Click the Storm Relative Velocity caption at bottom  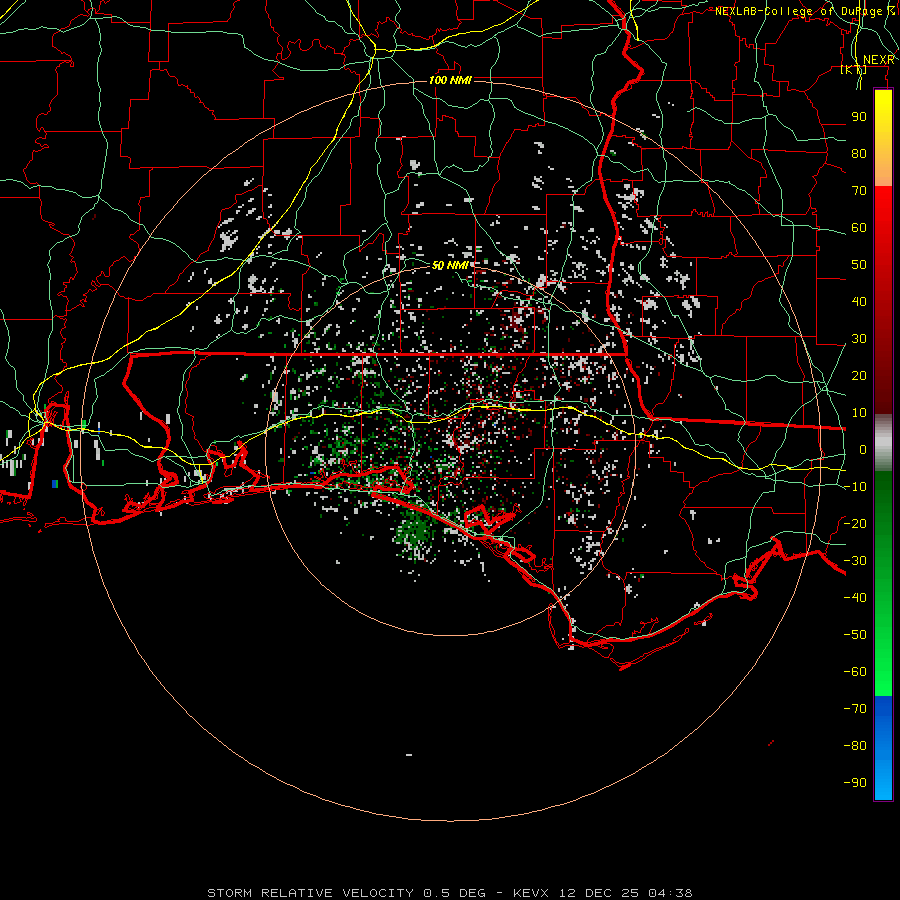coord(450,893)
